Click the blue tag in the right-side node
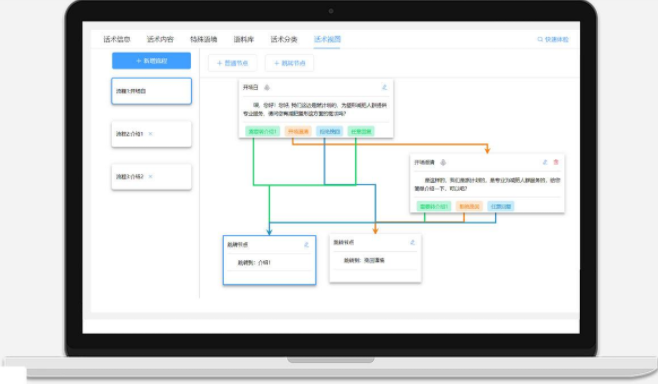Viewport: 658px width, 384px height. pyautogui.click(x=501, y=206)
